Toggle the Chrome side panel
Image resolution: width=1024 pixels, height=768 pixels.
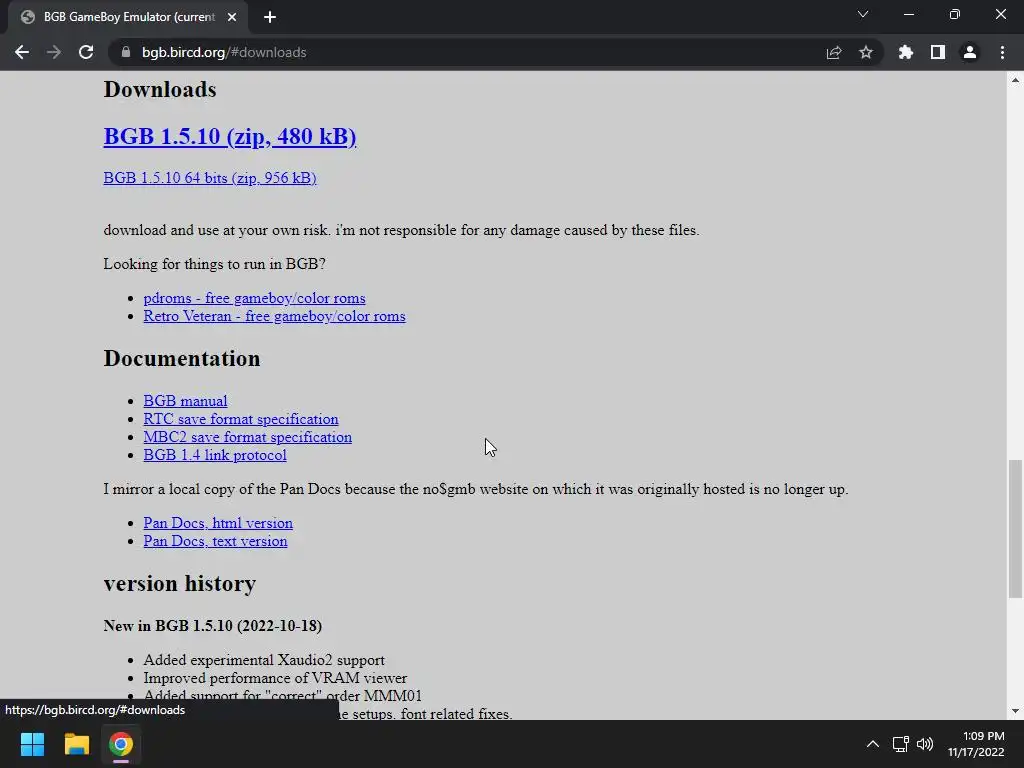938,52
